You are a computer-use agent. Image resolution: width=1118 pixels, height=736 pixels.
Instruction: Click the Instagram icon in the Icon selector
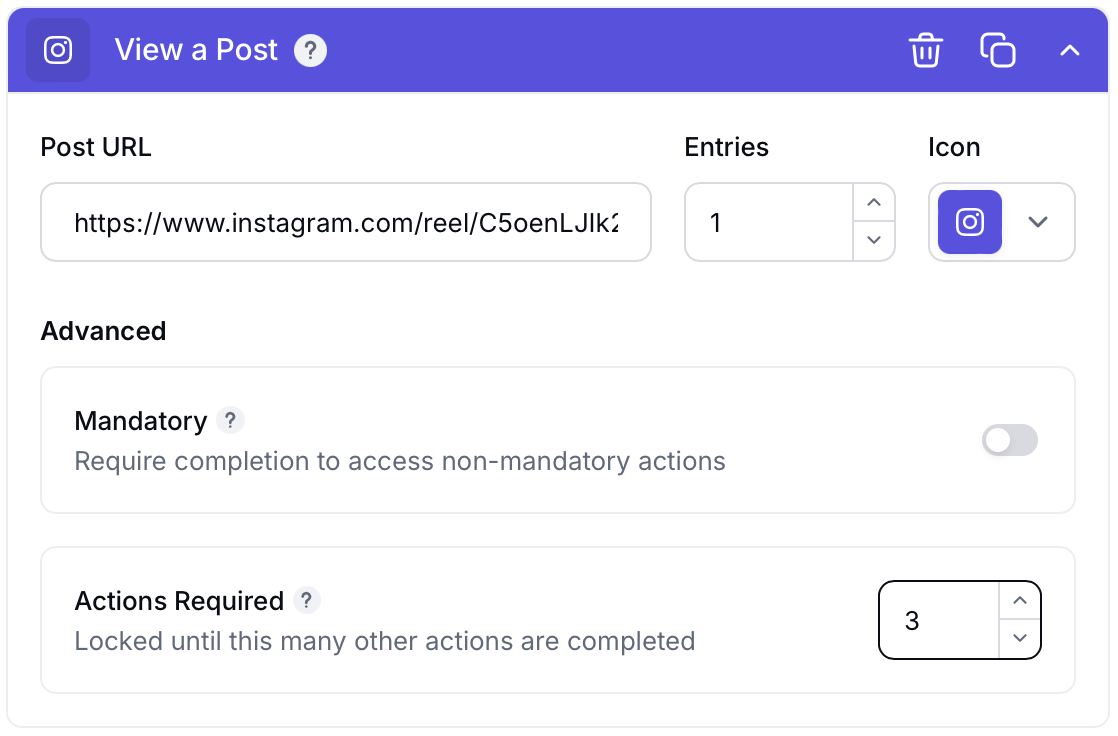[969, 222]
